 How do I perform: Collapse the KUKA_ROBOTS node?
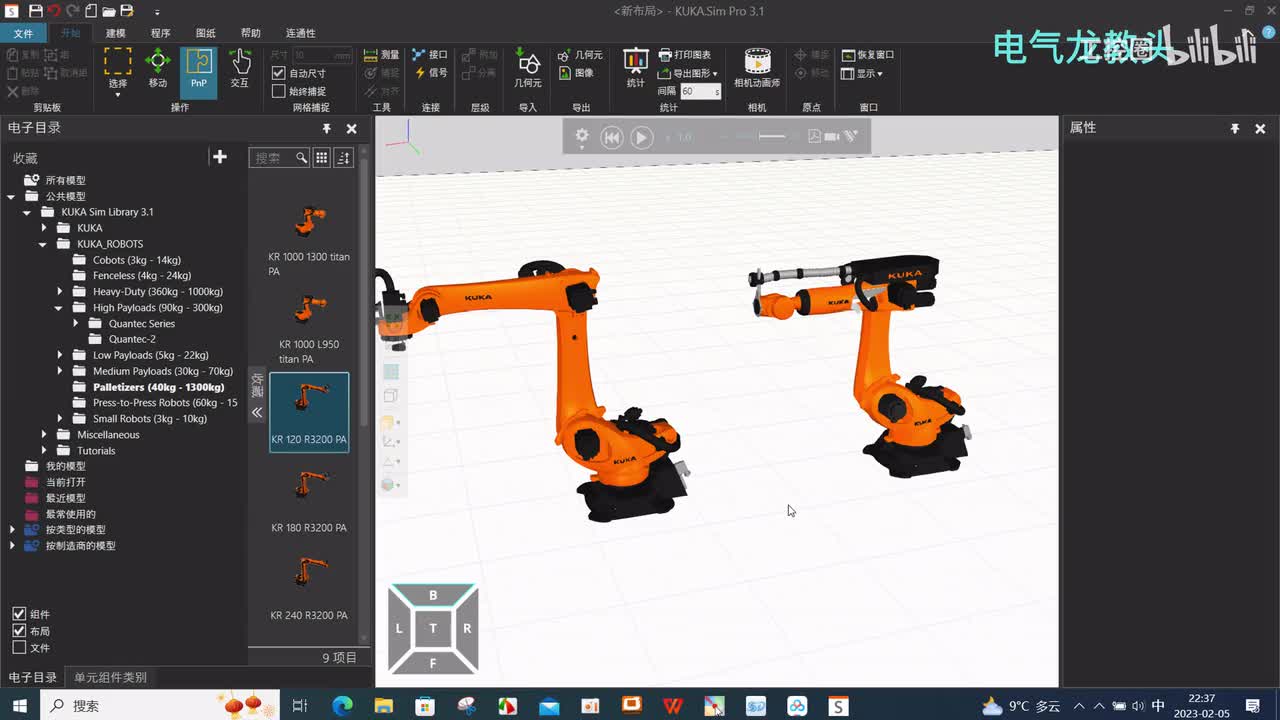44,244
